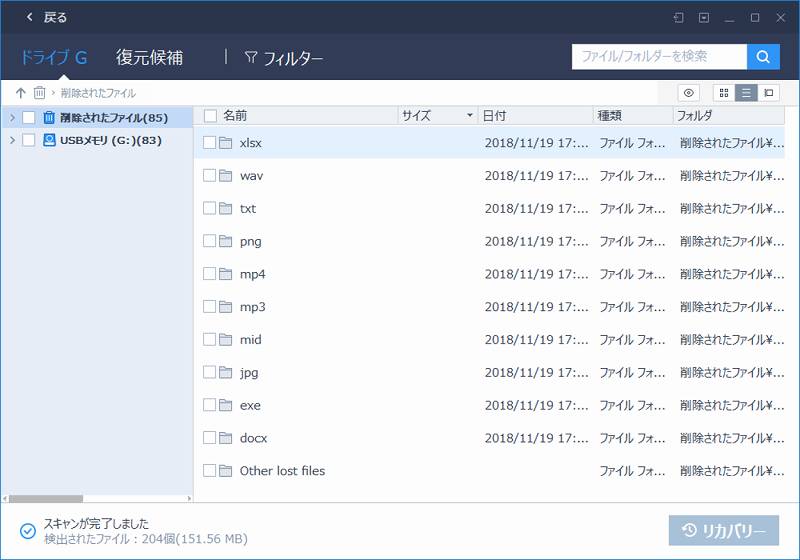Expand the USBメモリ (G:)(83) tree node
Viewport: 800px width, 560px height.
pos(12,140)
